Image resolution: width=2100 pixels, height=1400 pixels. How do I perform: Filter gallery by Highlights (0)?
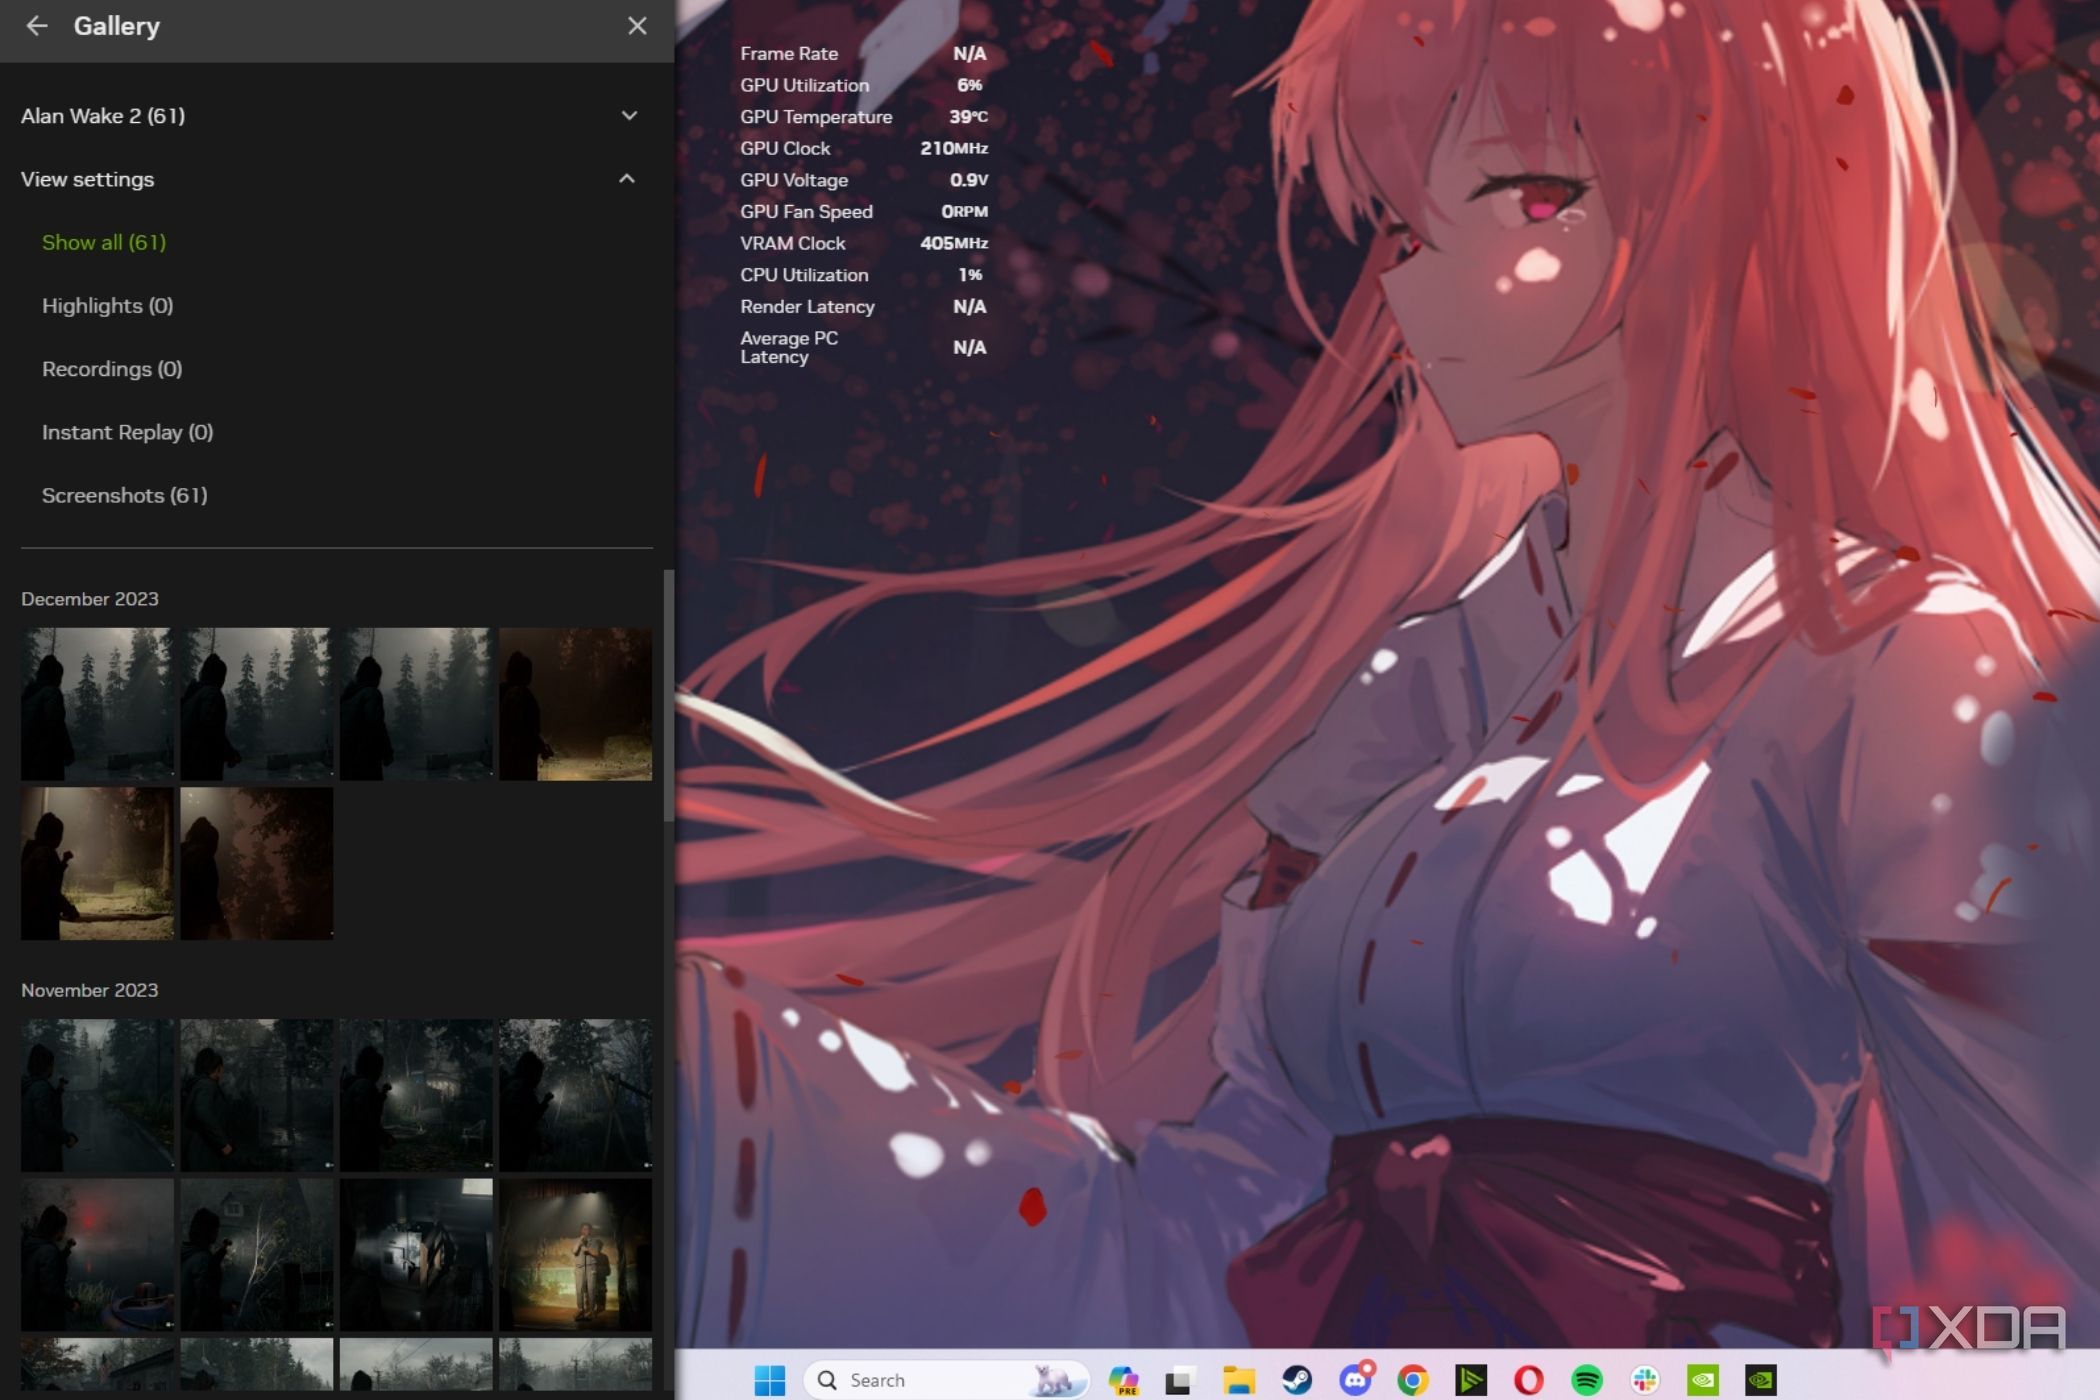click(107, 305)
